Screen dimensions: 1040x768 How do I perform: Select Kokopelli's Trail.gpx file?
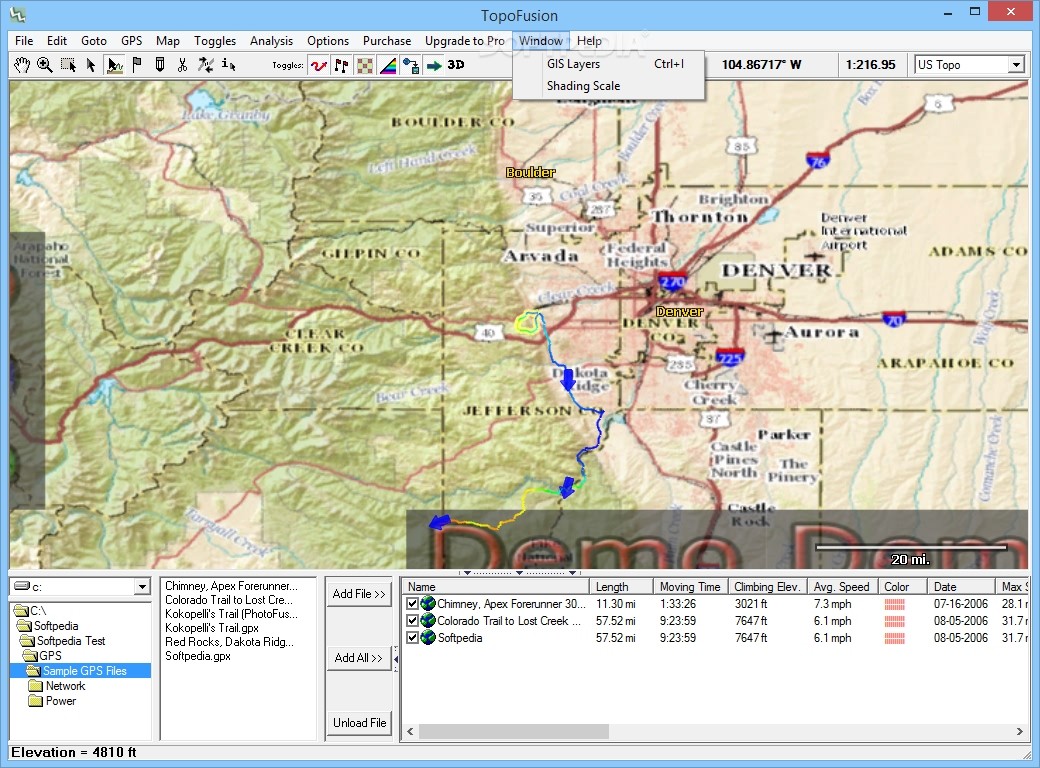coord(212,628)
